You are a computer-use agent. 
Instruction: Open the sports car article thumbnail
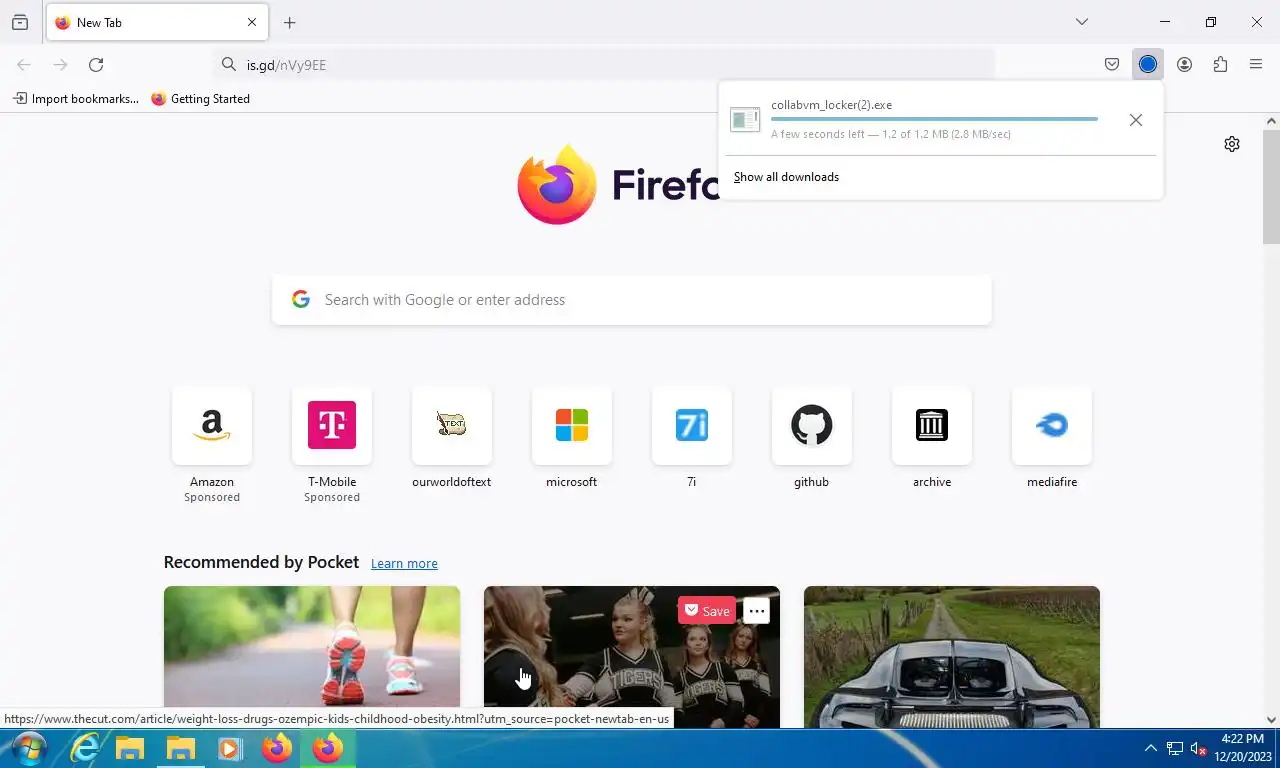coord(952,657)
